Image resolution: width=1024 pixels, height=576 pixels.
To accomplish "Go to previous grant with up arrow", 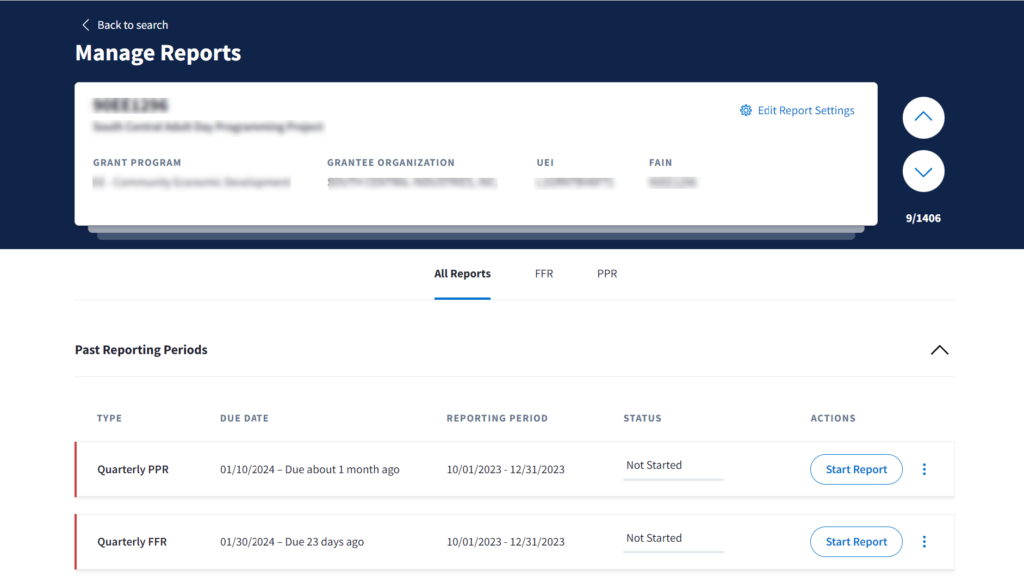I will click(x=923, y=118).
